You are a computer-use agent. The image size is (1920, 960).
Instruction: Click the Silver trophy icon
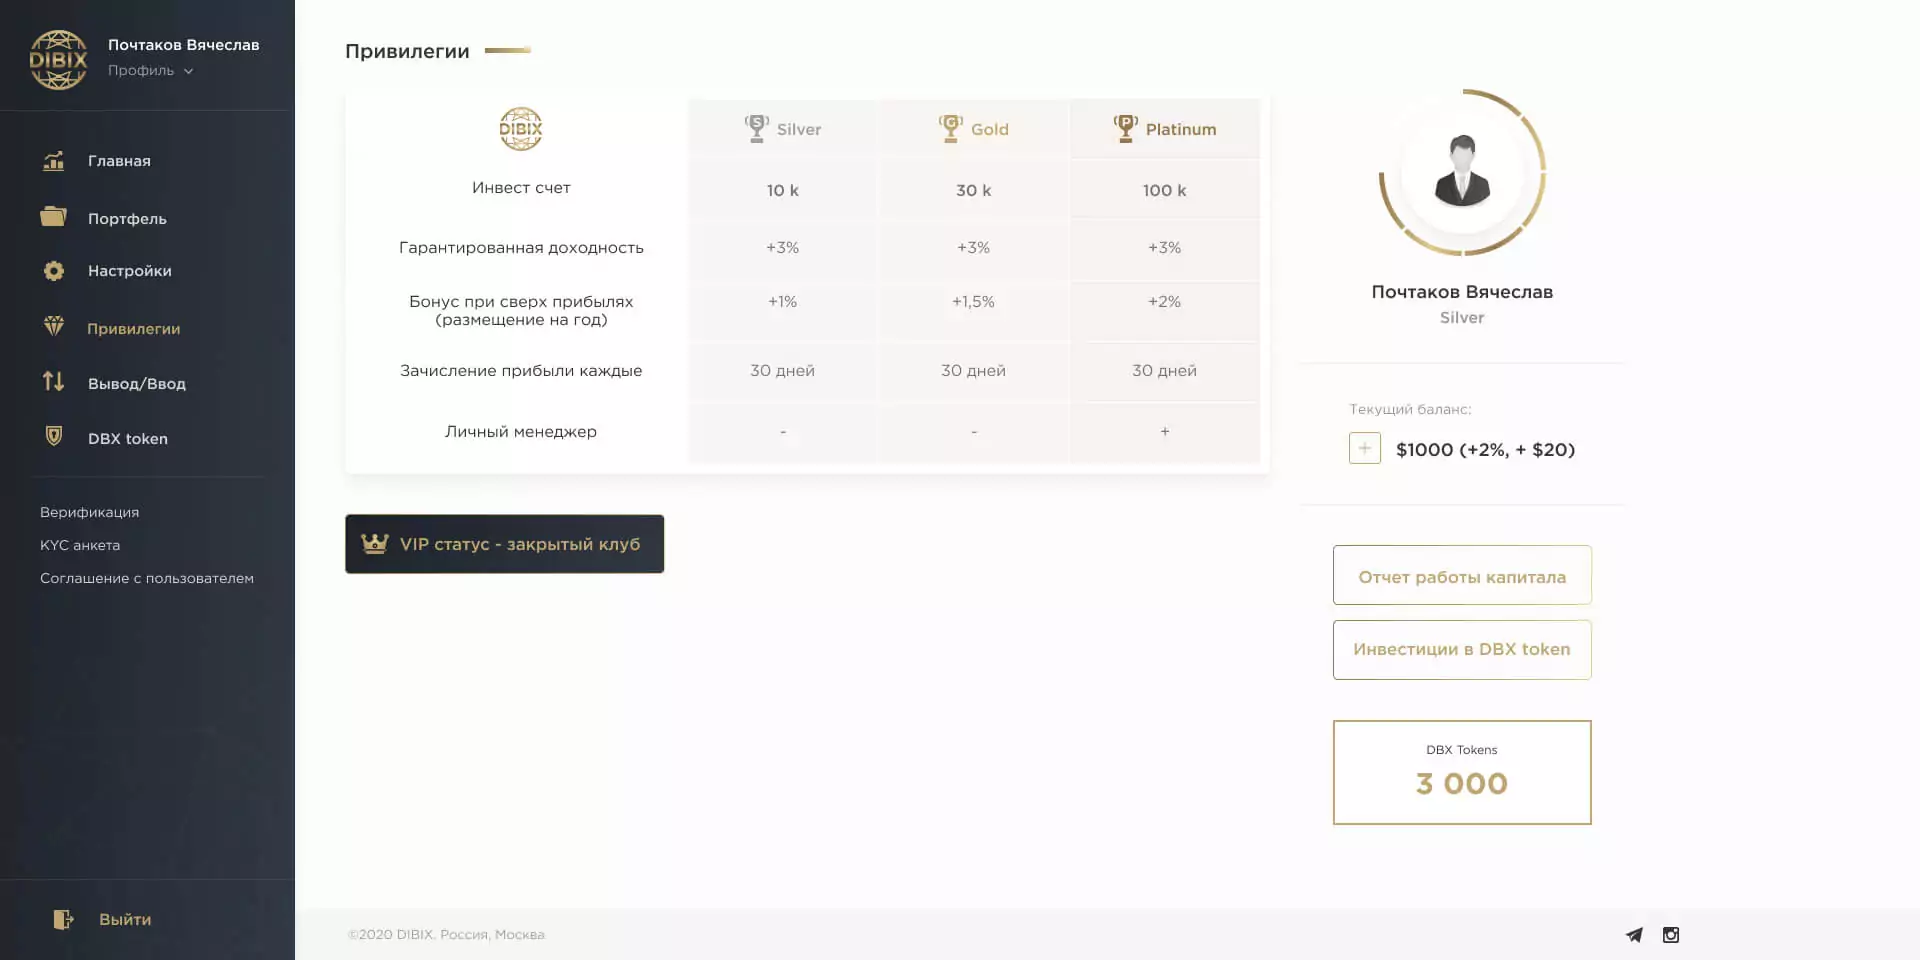pyautogui.click(x=757, y=128)
